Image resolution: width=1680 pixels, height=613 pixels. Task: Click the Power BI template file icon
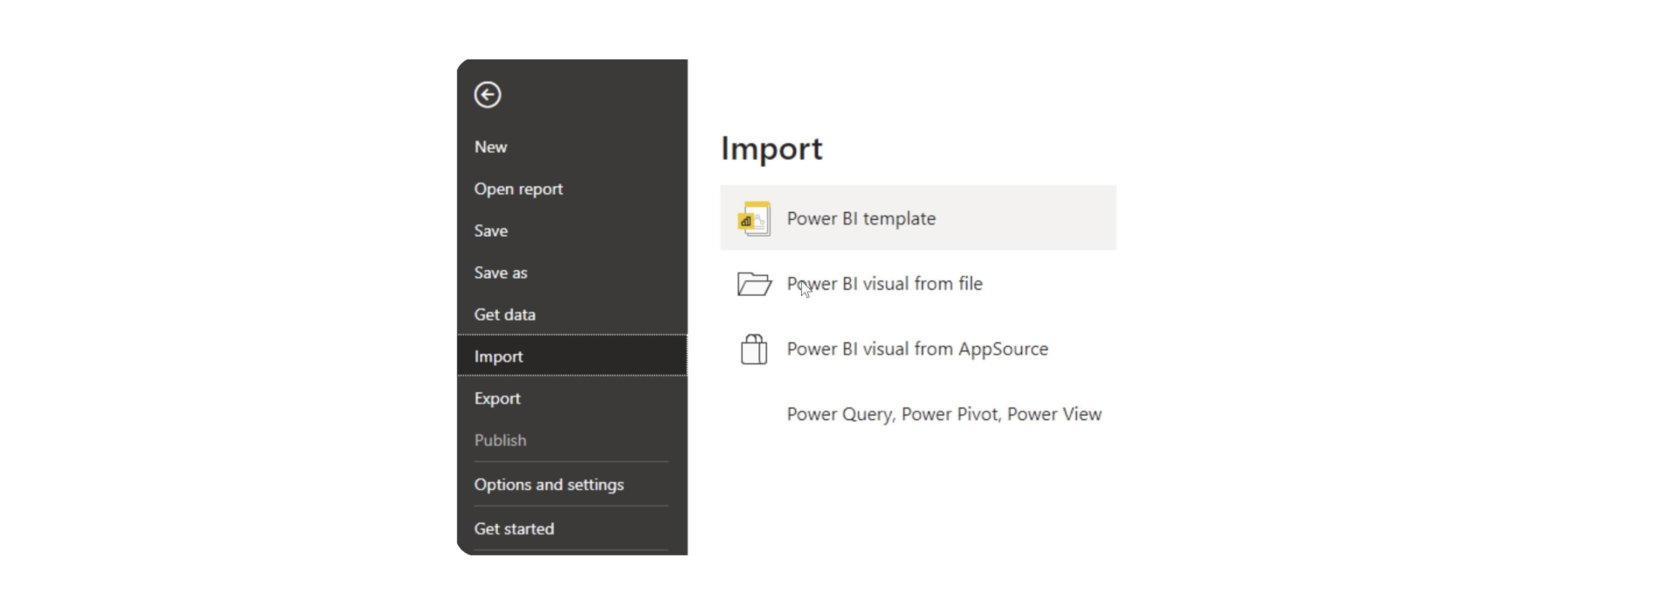(x=754, y=219)
